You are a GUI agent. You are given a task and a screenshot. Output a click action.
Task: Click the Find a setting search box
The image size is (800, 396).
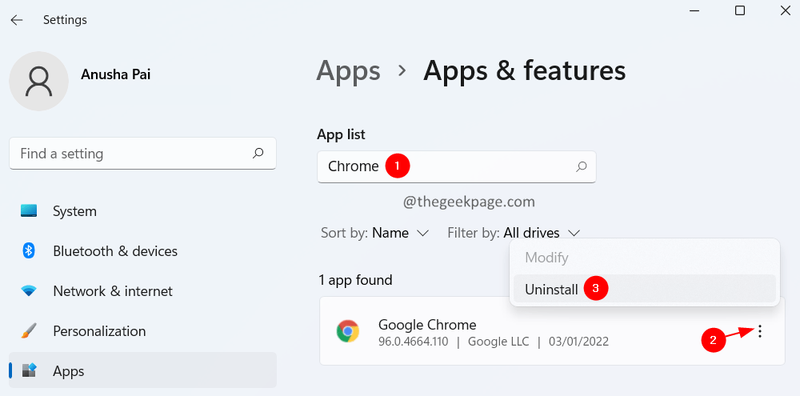tap(143, 153)
